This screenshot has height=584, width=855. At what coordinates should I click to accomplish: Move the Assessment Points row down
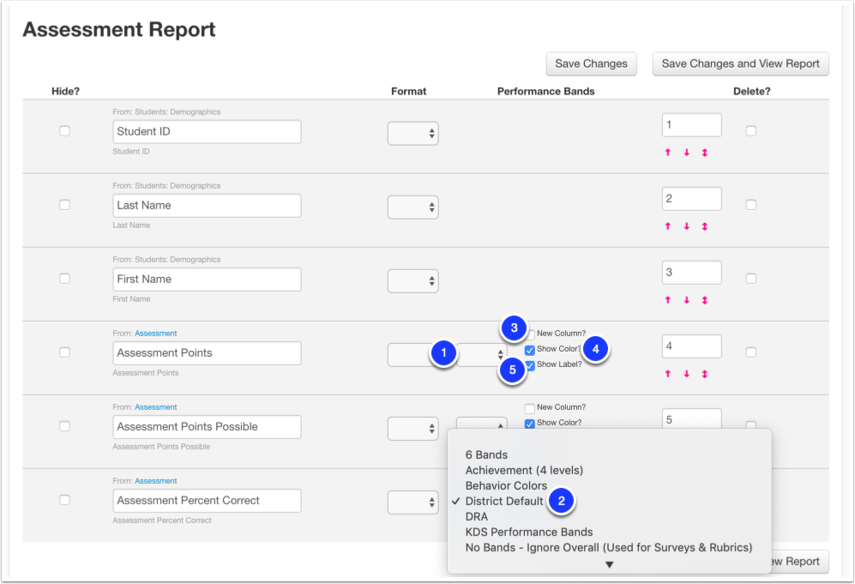pos(686,371)
